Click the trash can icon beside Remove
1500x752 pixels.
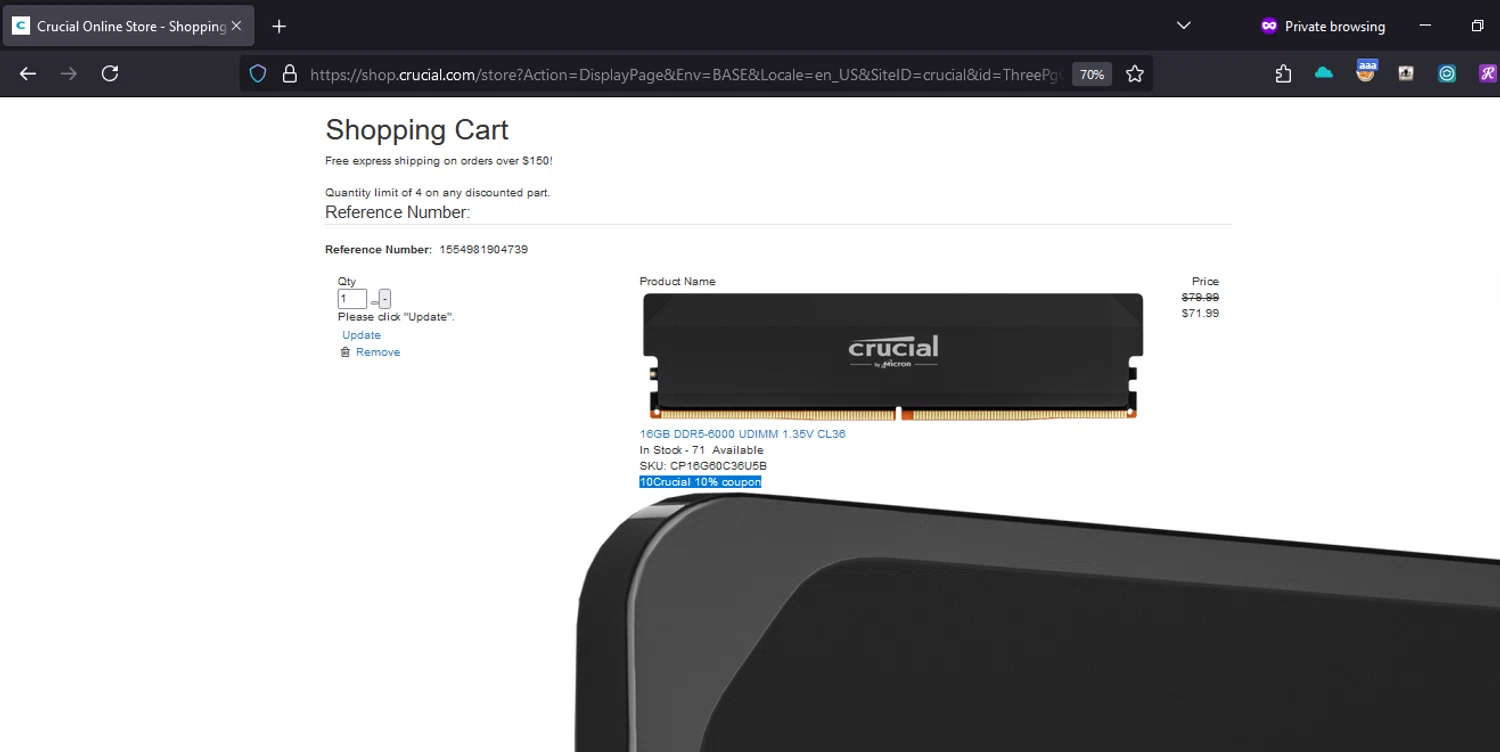[x=345, y=352]
